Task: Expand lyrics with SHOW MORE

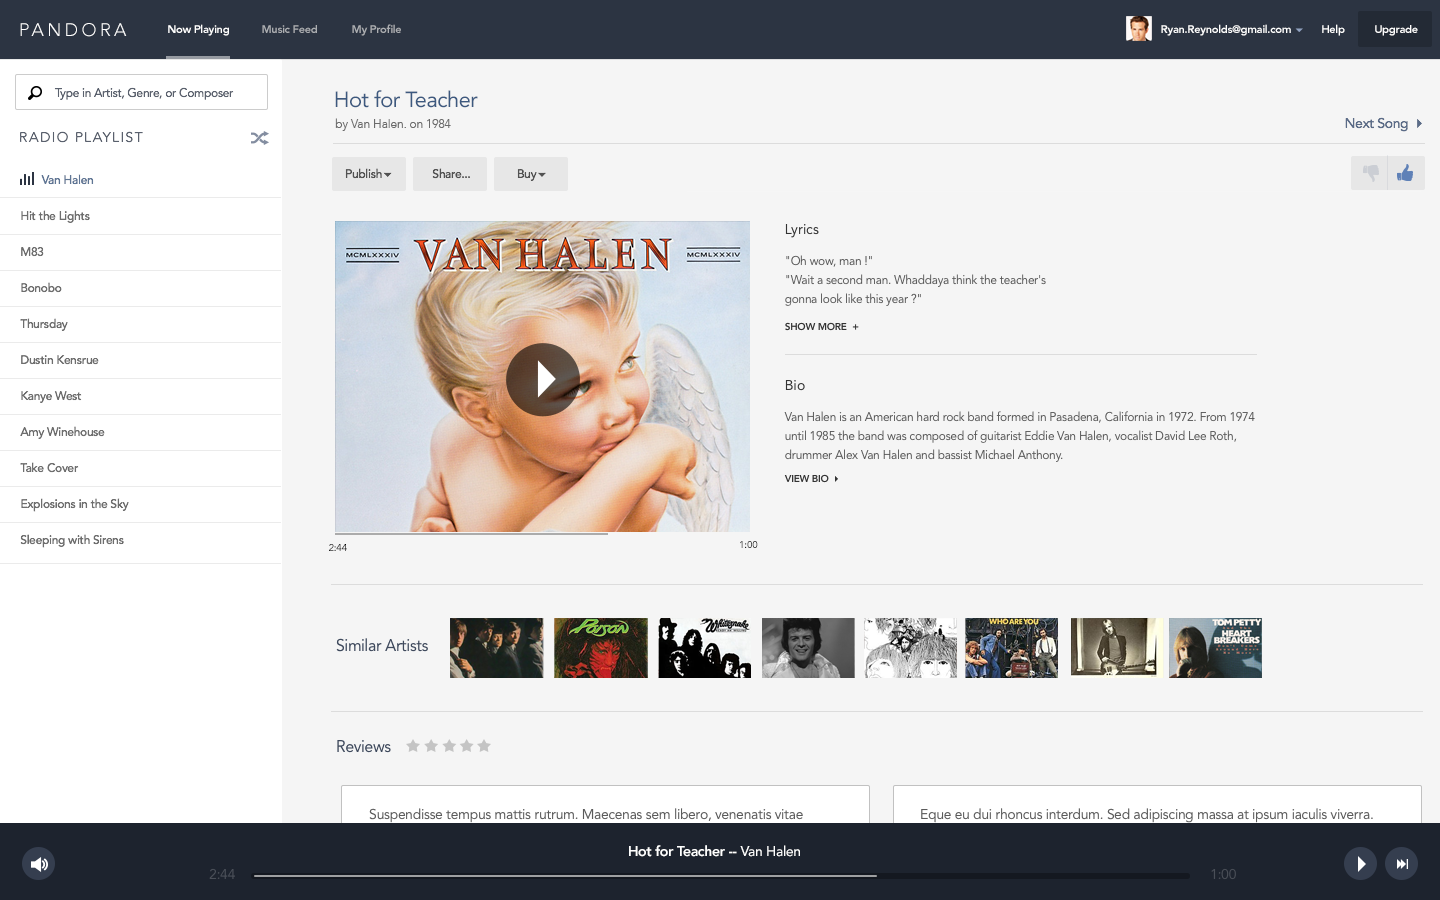Action: click(x=821, y=327)
